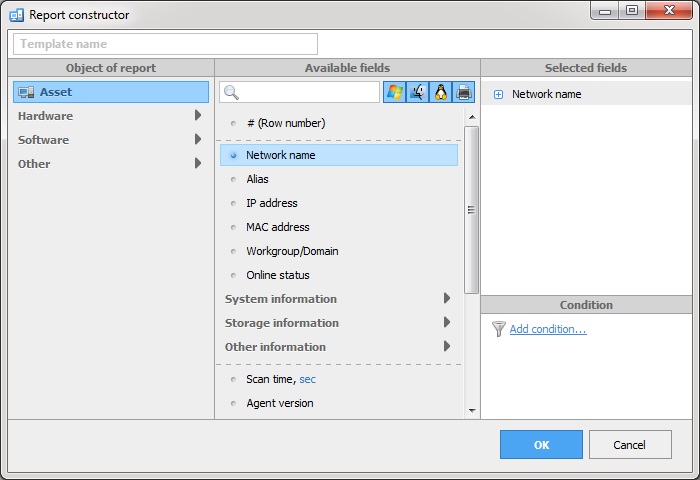Click the funnel condition icon
This screenshot has height=480, width=700.
(499, 329)
